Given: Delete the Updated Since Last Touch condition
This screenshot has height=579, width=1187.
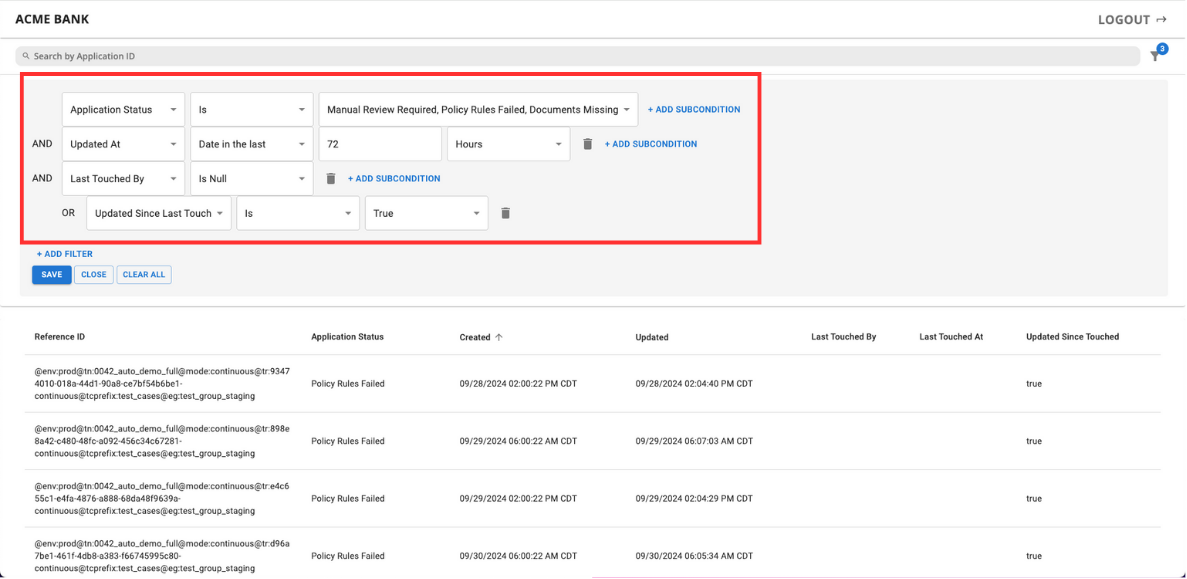Looking at the screenshot, I should 505,213.
